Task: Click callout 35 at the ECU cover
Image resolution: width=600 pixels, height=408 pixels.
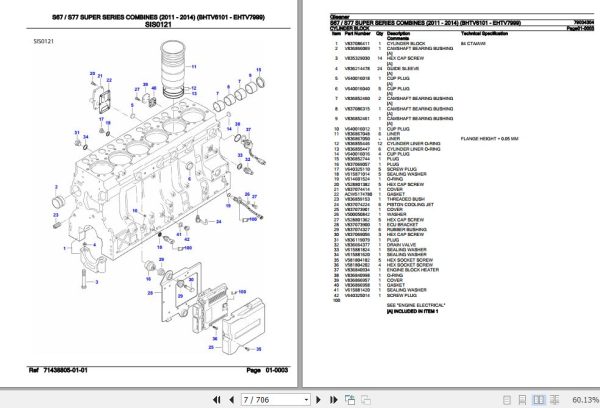Action: pos(259,349)
